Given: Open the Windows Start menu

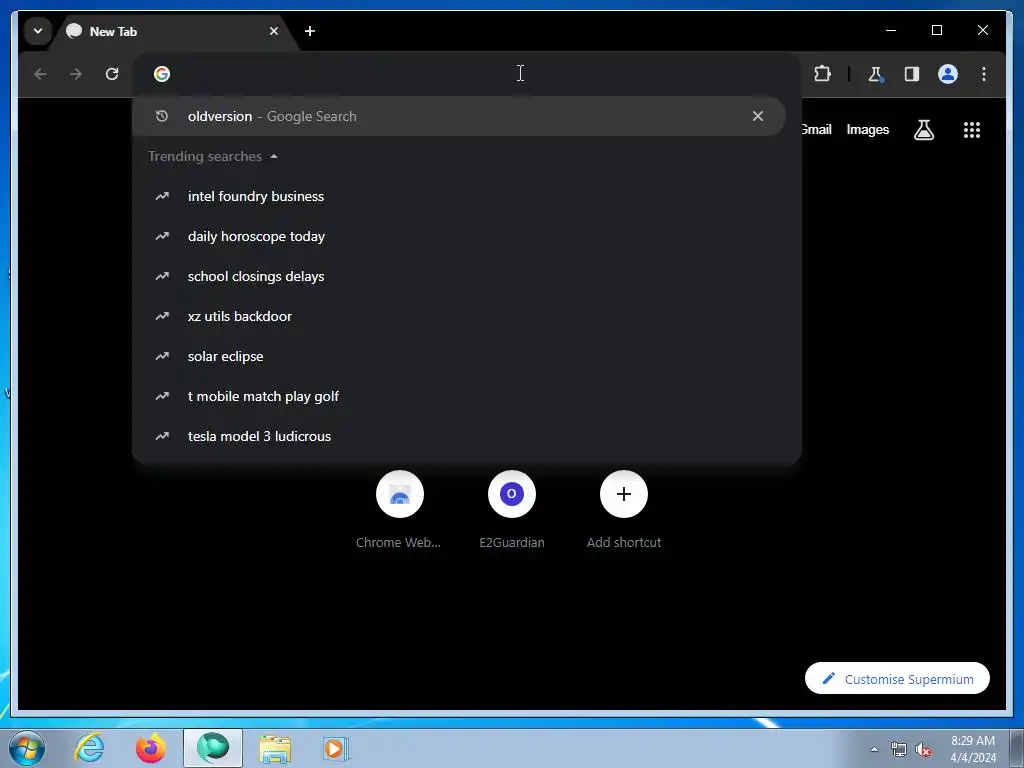Looking at the screenshot, I should (27, 748).
